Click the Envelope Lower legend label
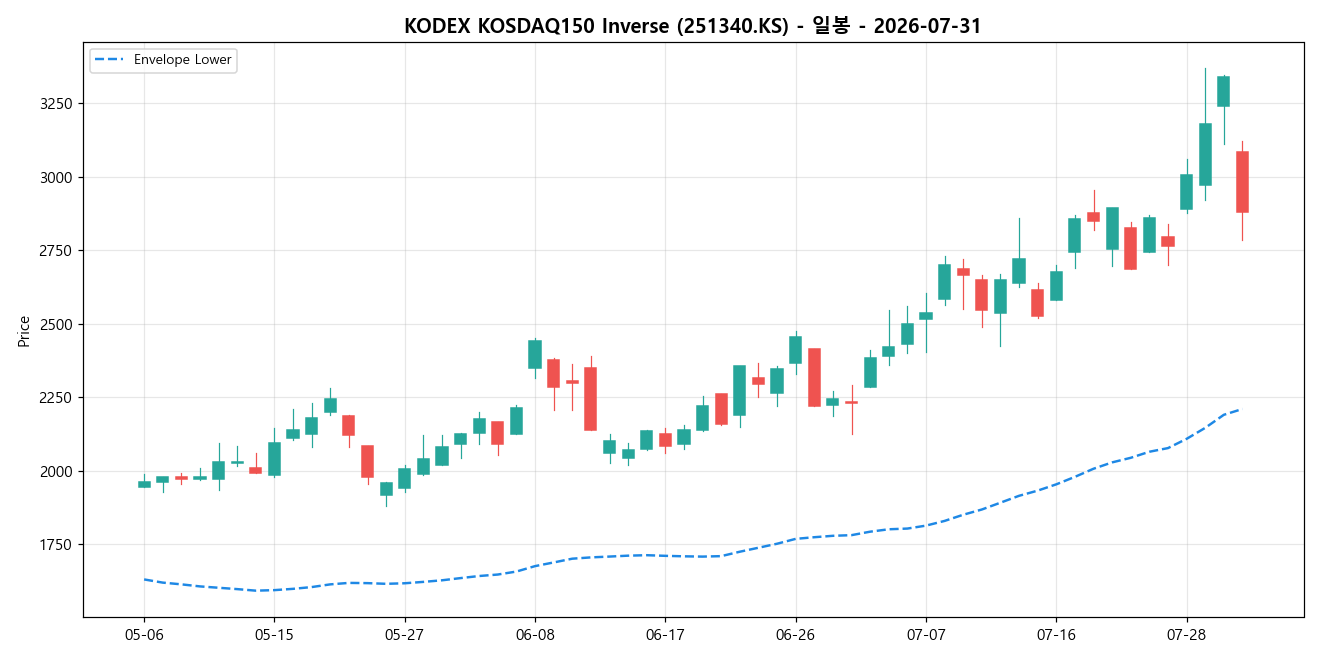 (x=183, y=60)
